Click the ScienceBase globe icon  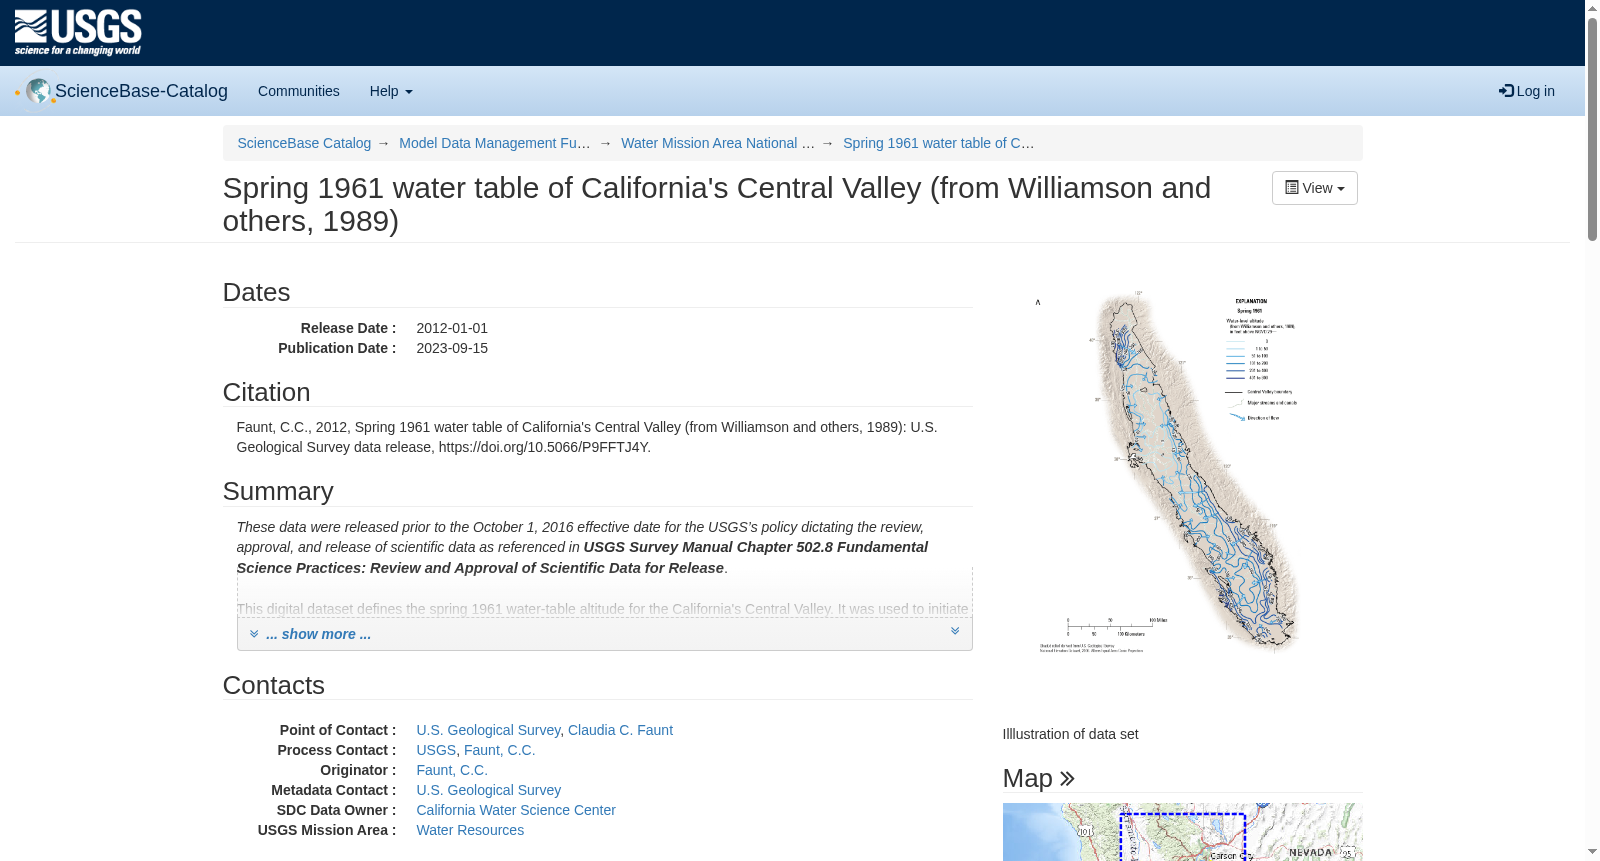(x=38, y=91)
